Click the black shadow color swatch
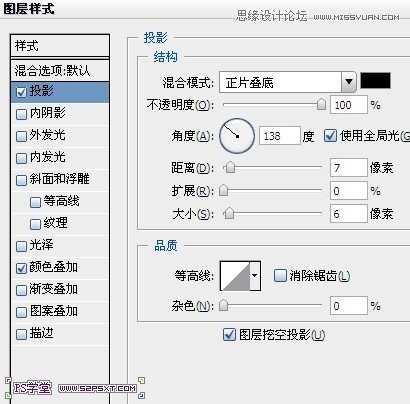Image resolution: width=410 pixels, height=404 pixels. coord(375,81)
